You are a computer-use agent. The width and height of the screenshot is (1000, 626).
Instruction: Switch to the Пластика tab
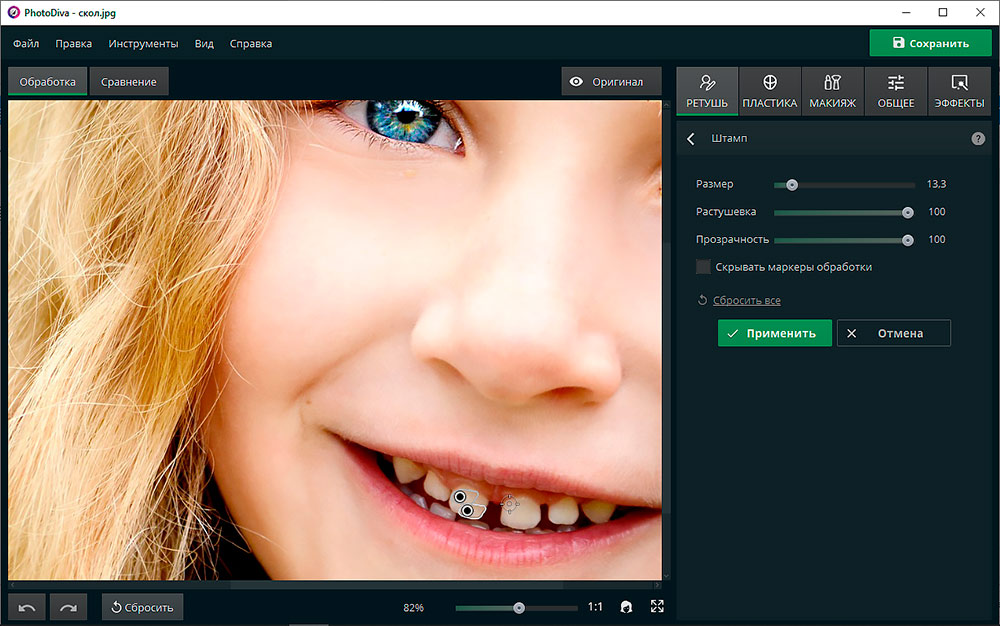770,91
